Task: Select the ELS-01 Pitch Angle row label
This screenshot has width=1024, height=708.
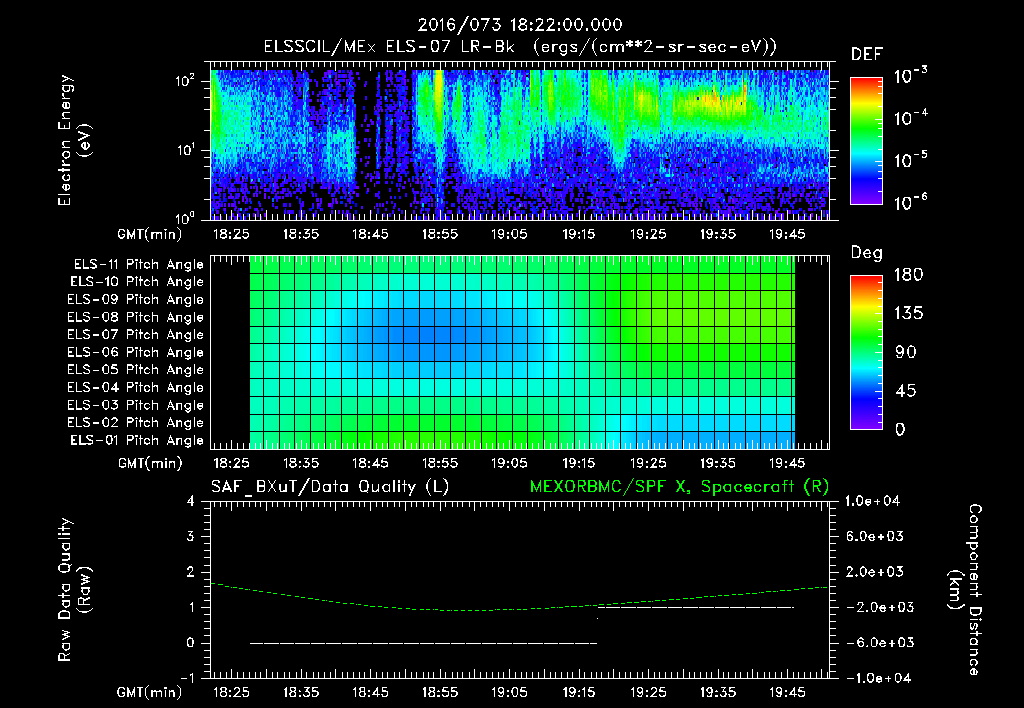Action: click(x=137, y=440)
